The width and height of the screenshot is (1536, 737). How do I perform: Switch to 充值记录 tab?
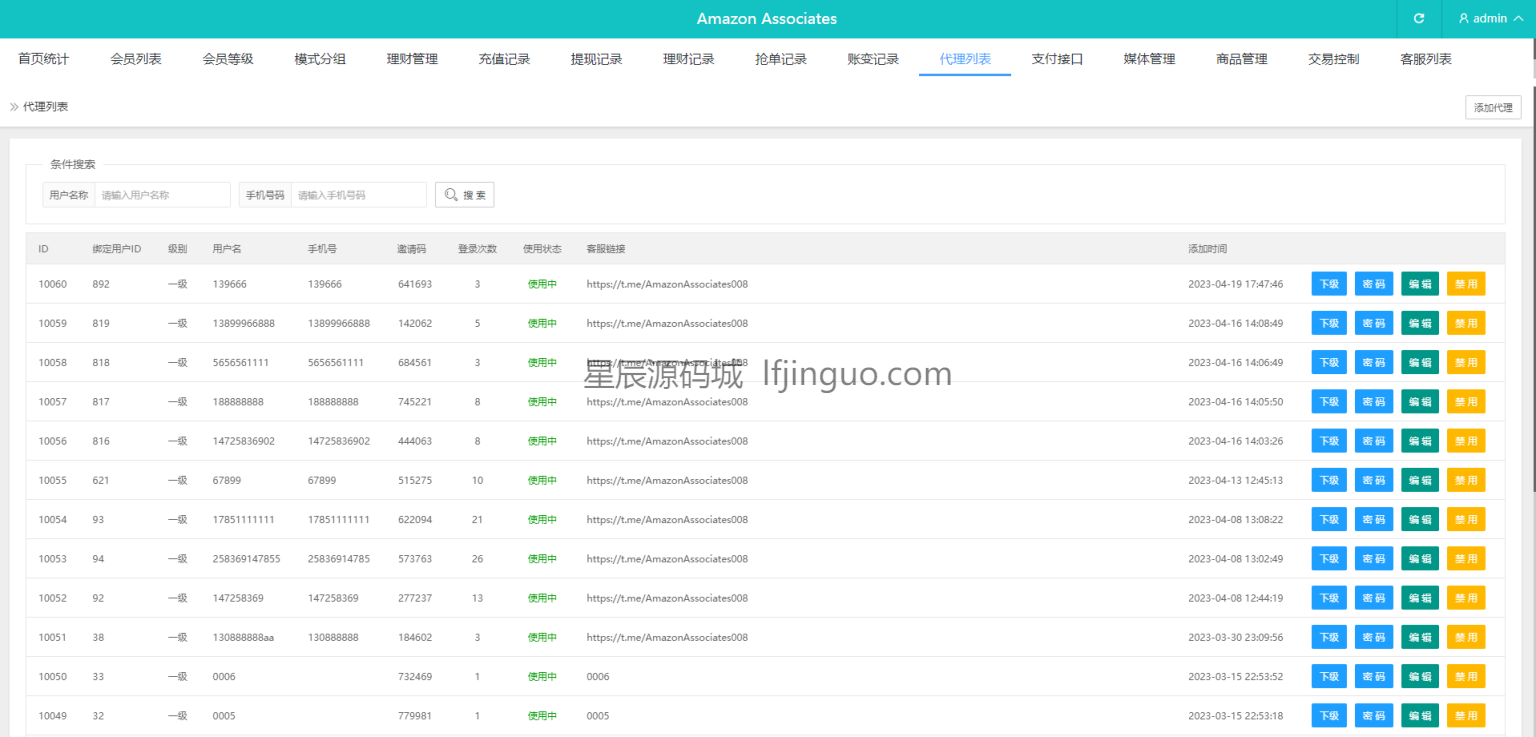tap(504, 59)
